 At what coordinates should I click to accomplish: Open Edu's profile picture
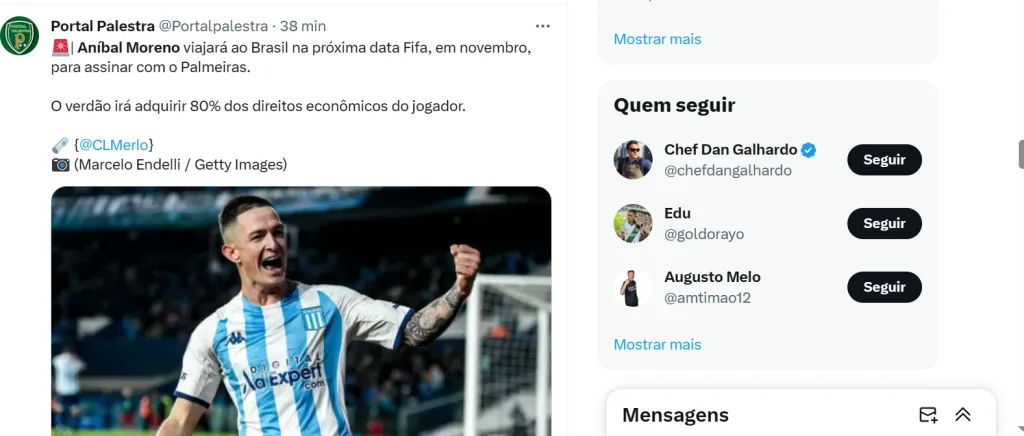coord(633,223)
